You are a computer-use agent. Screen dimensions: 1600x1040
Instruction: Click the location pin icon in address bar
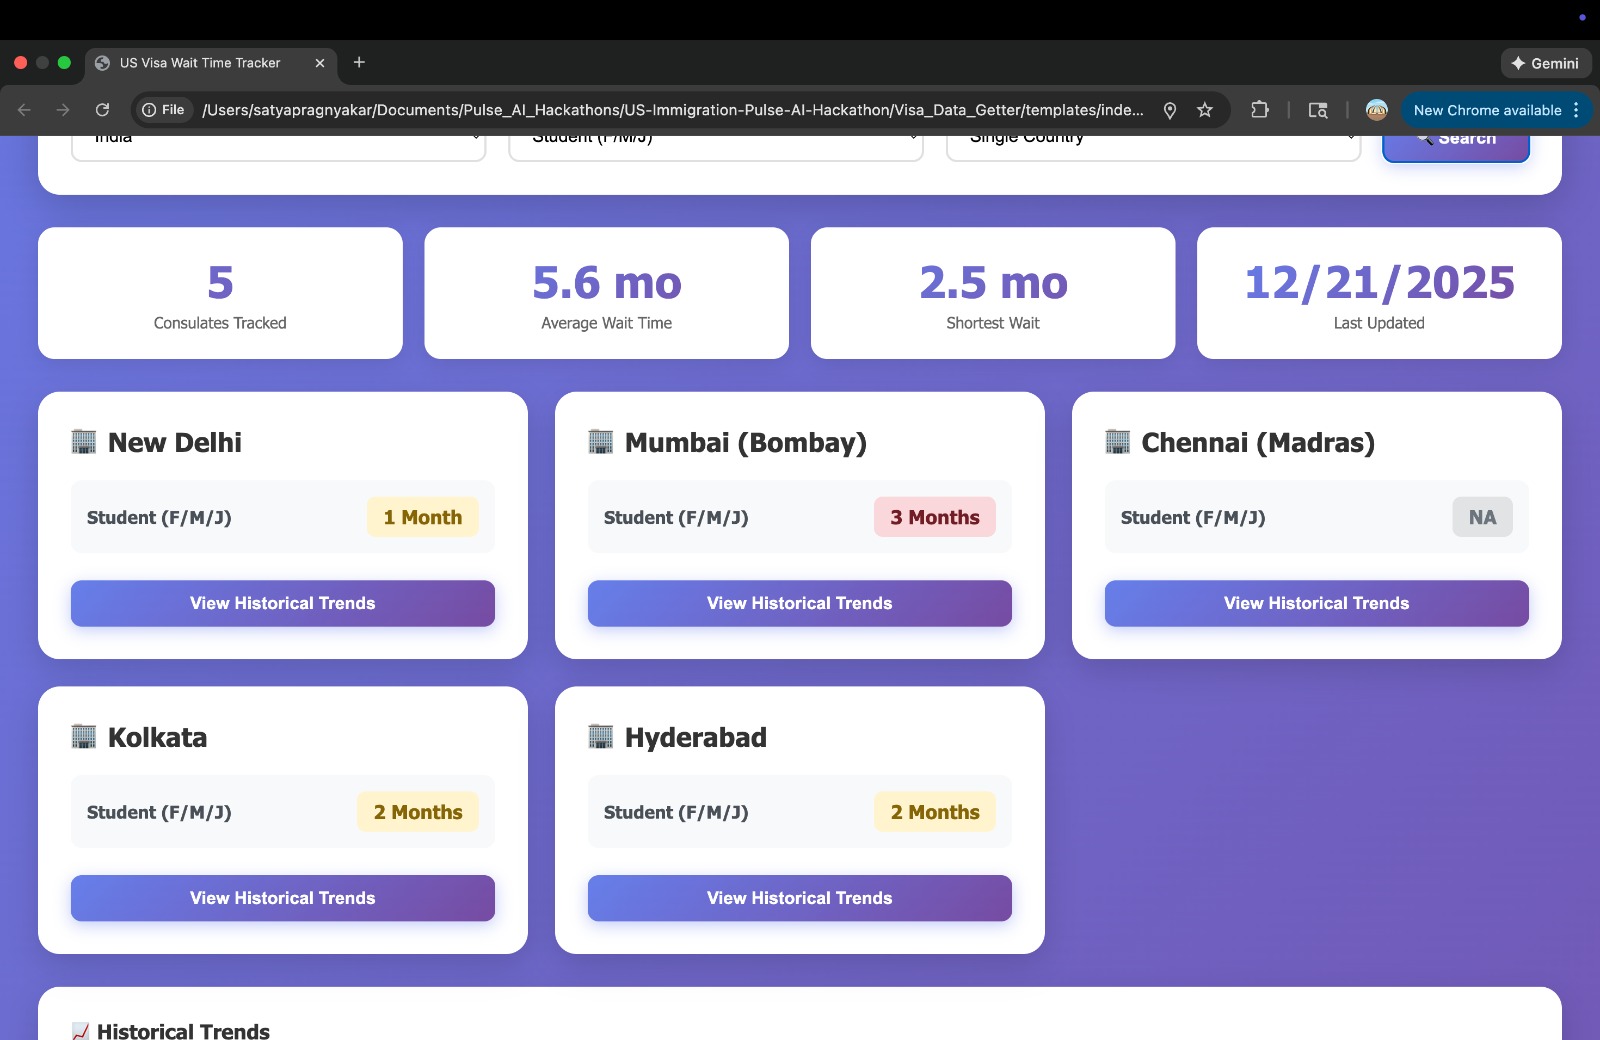1170,110
